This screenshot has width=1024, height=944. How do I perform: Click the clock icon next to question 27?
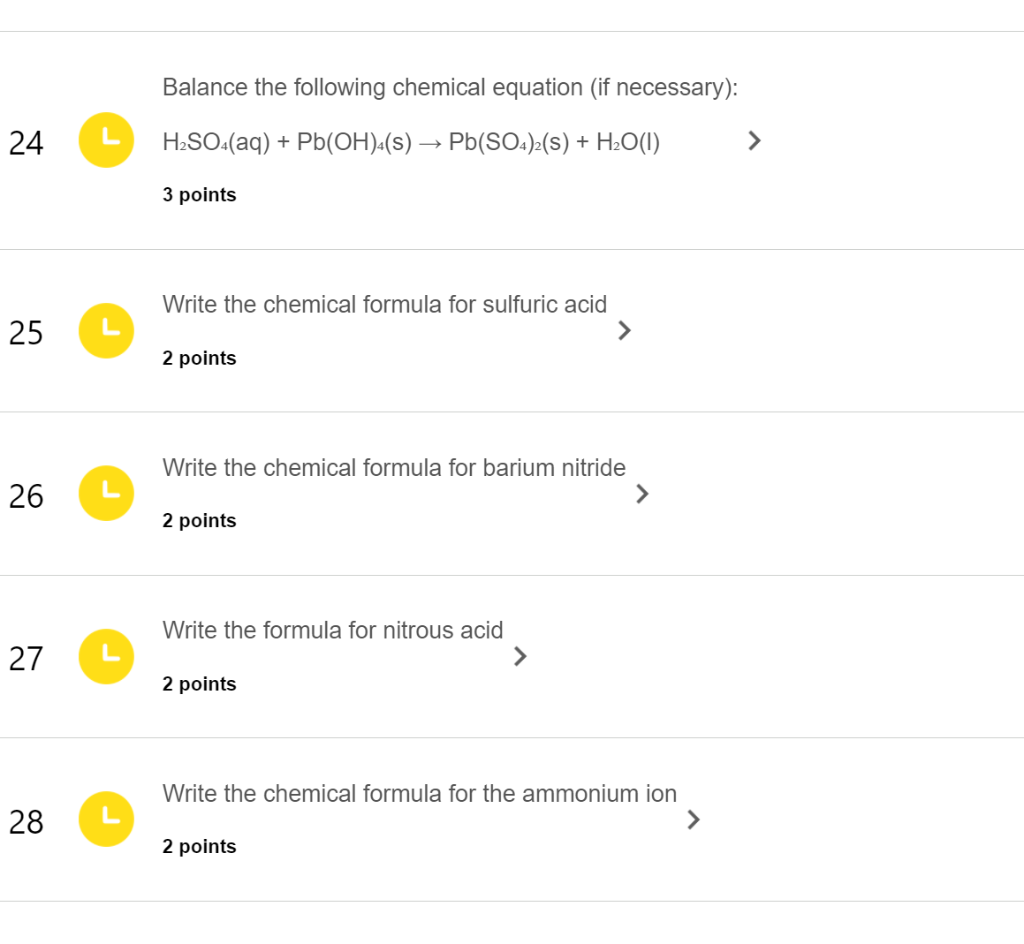[x=106, y=656]
